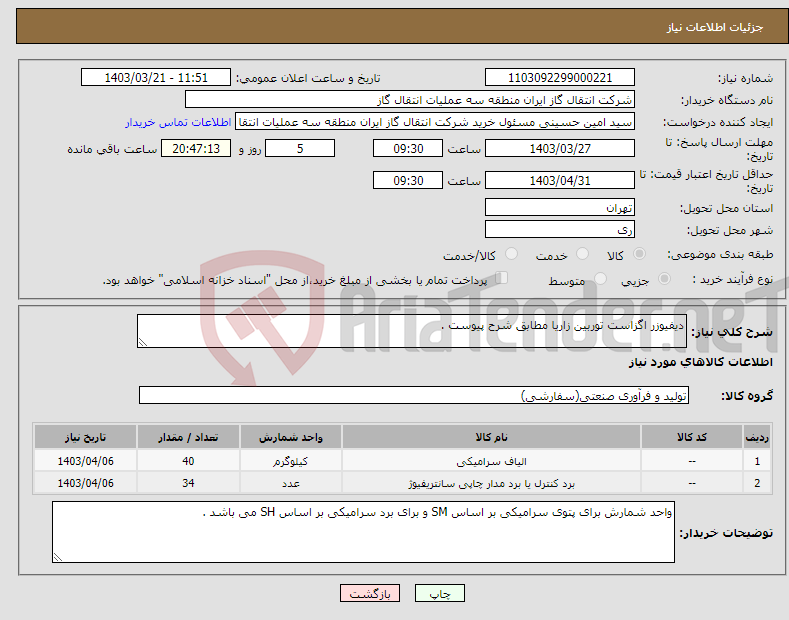The width and height of the screenshot is (789, 620).
Task: Click the نام کالا column header
Action: point(491,437)
